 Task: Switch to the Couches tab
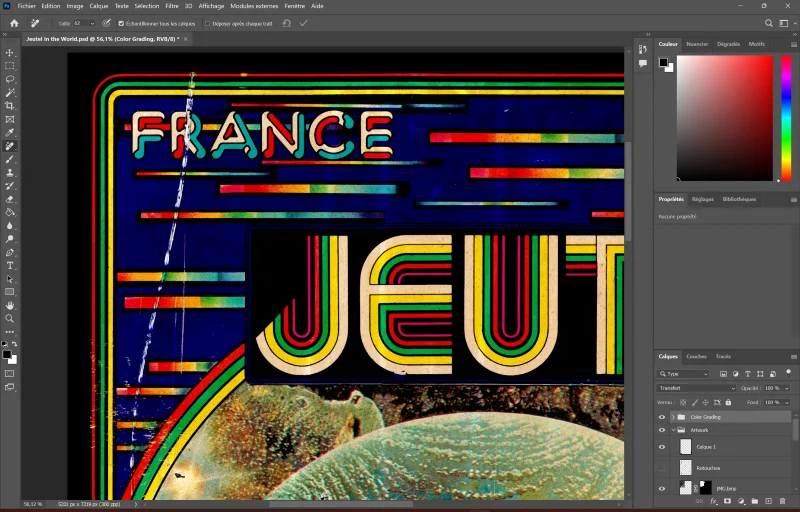click(696, 356)
